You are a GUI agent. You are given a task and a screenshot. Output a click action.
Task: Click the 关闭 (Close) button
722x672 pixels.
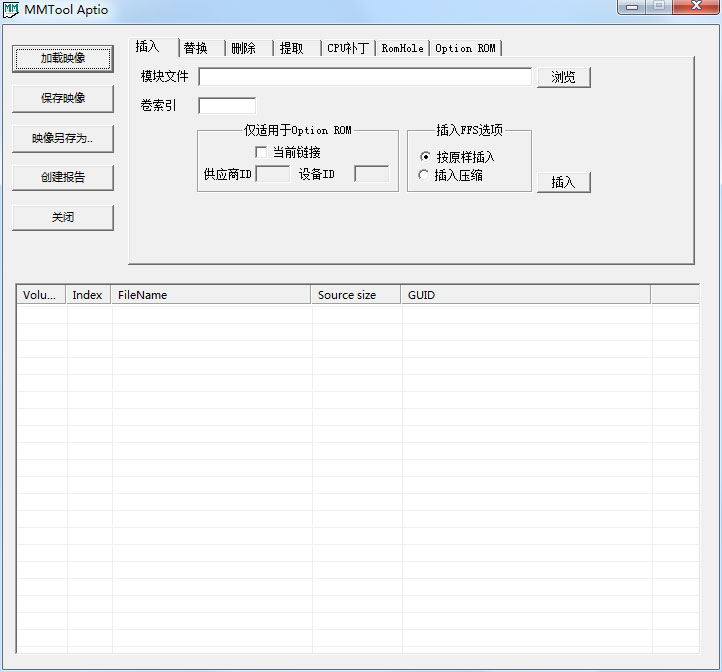coord(63,217)
